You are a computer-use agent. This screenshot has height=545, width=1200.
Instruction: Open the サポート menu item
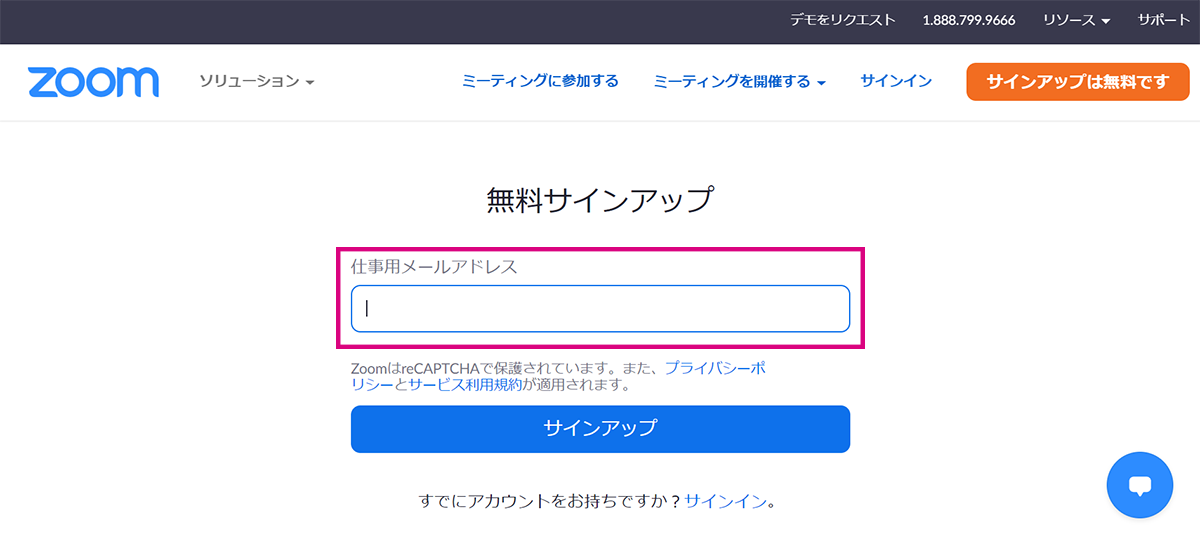[x=1163, y=20]
